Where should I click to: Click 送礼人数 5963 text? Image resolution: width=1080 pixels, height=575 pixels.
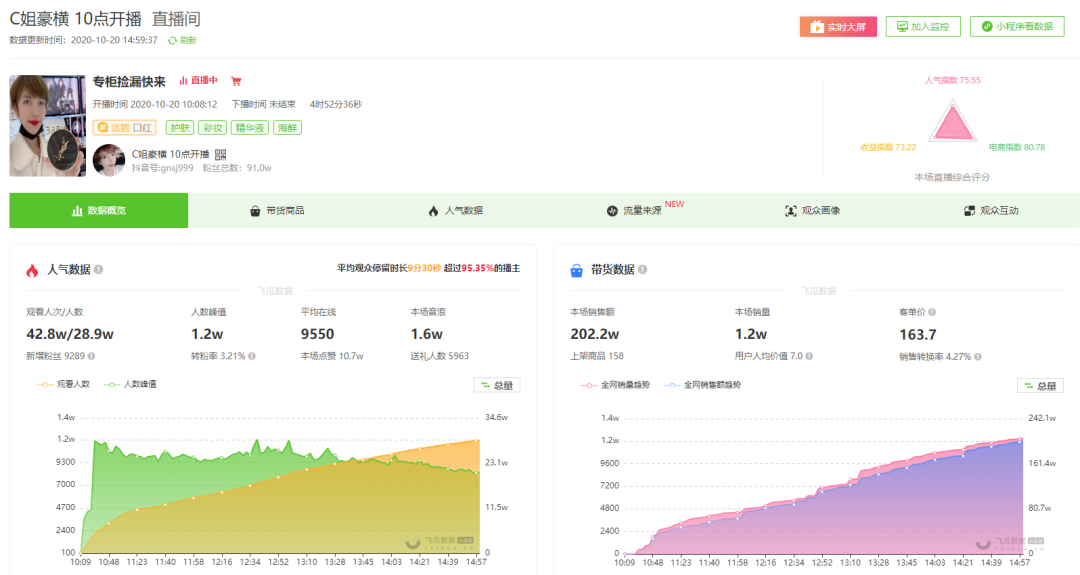(439, 356)
